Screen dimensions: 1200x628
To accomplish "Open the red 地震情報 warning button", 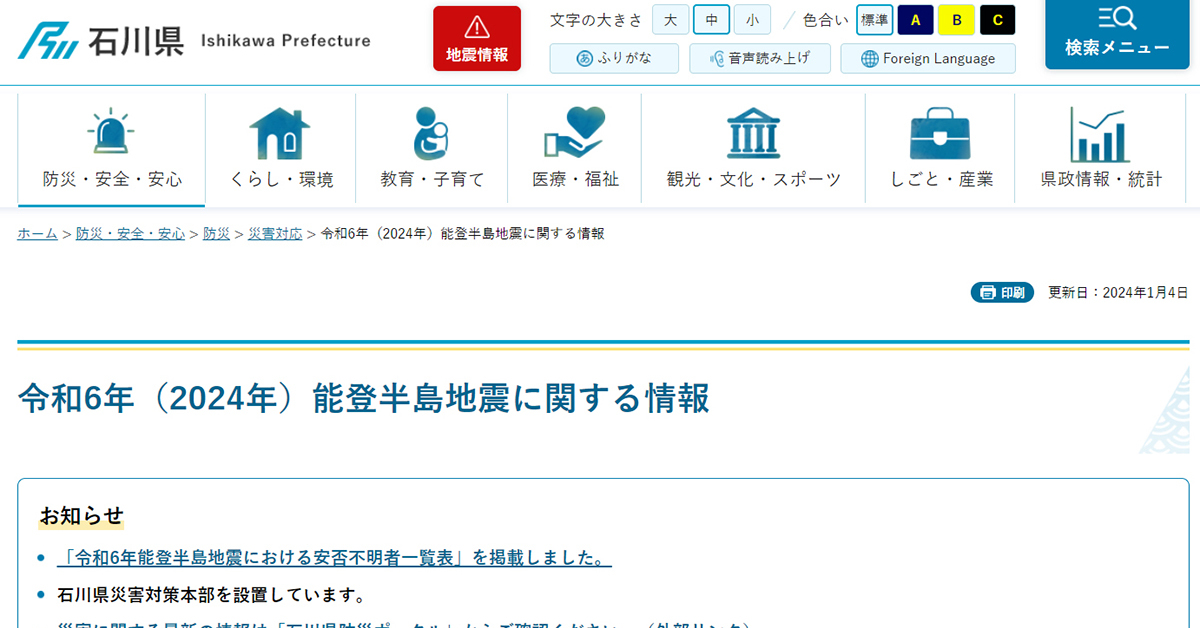I will [477, 39].
